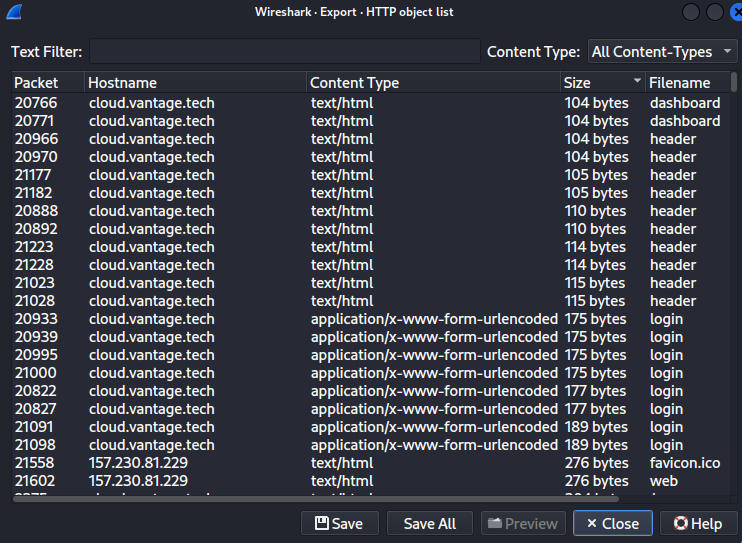Select packet 20822 login row
Screen dimensions: 742x543
pos(371,391)
